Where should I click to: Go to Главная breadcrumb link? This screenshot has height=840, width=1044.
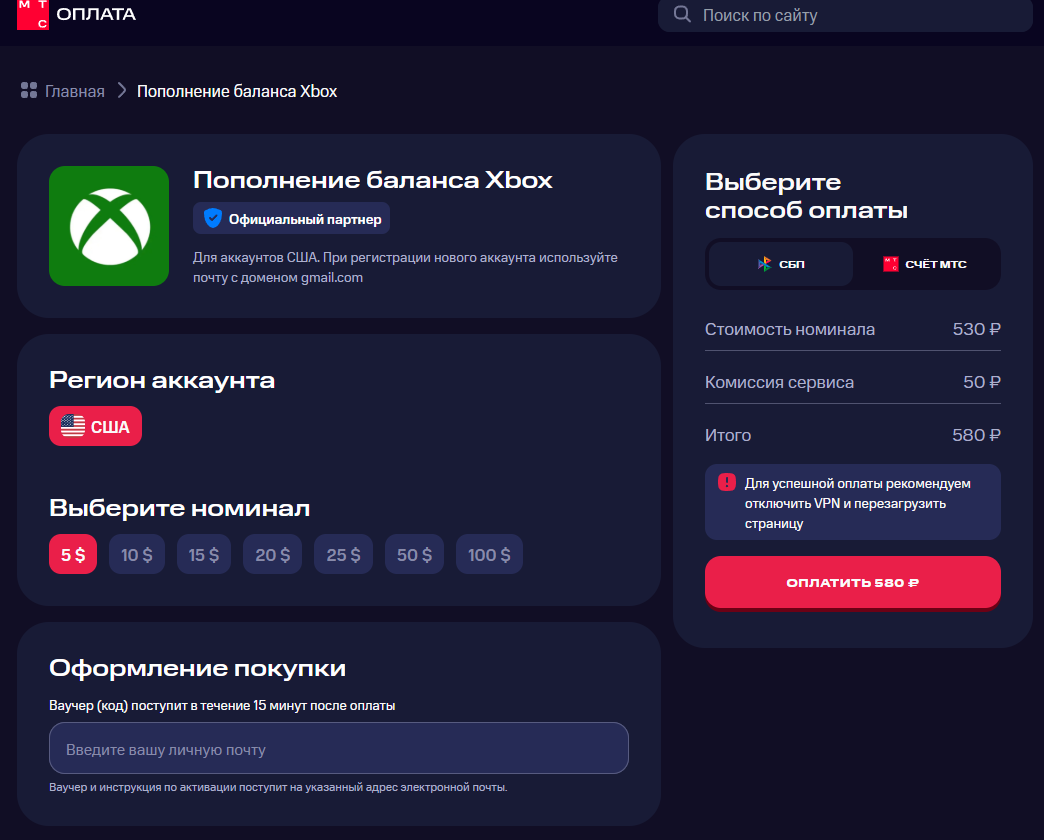click(x=75, y=91)
